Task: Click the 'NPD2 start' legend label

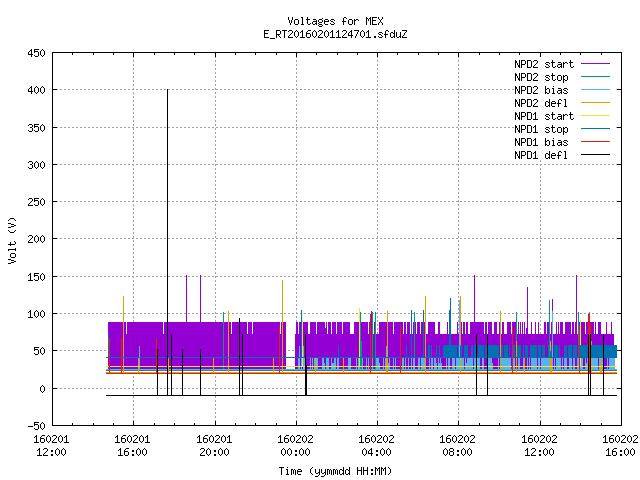Action: point(544,64)
